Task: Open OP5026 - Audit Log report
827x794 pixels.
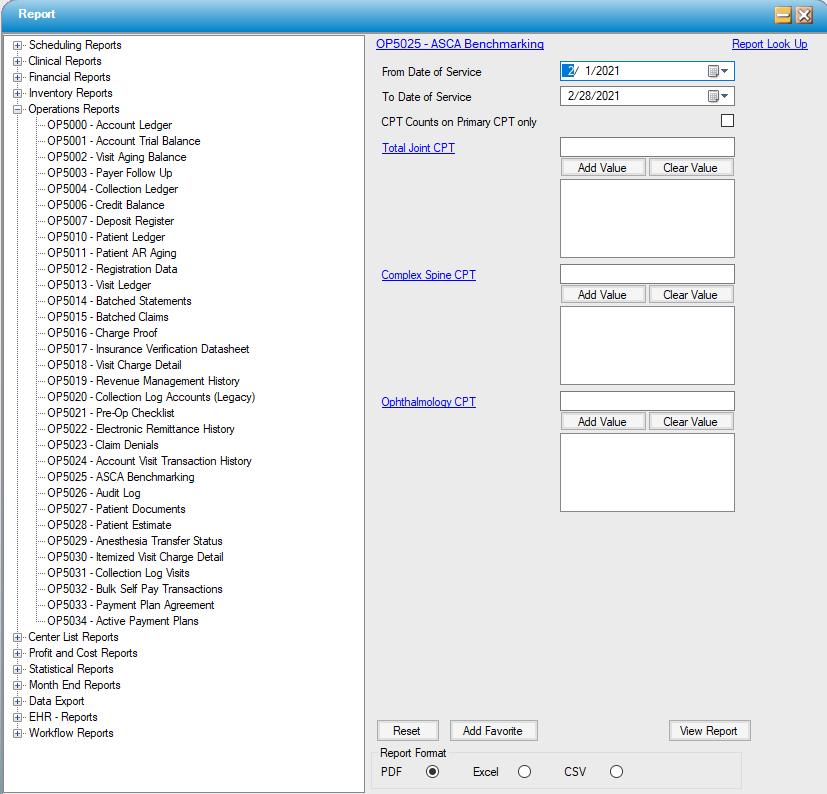Action: [x=93, y=493]
